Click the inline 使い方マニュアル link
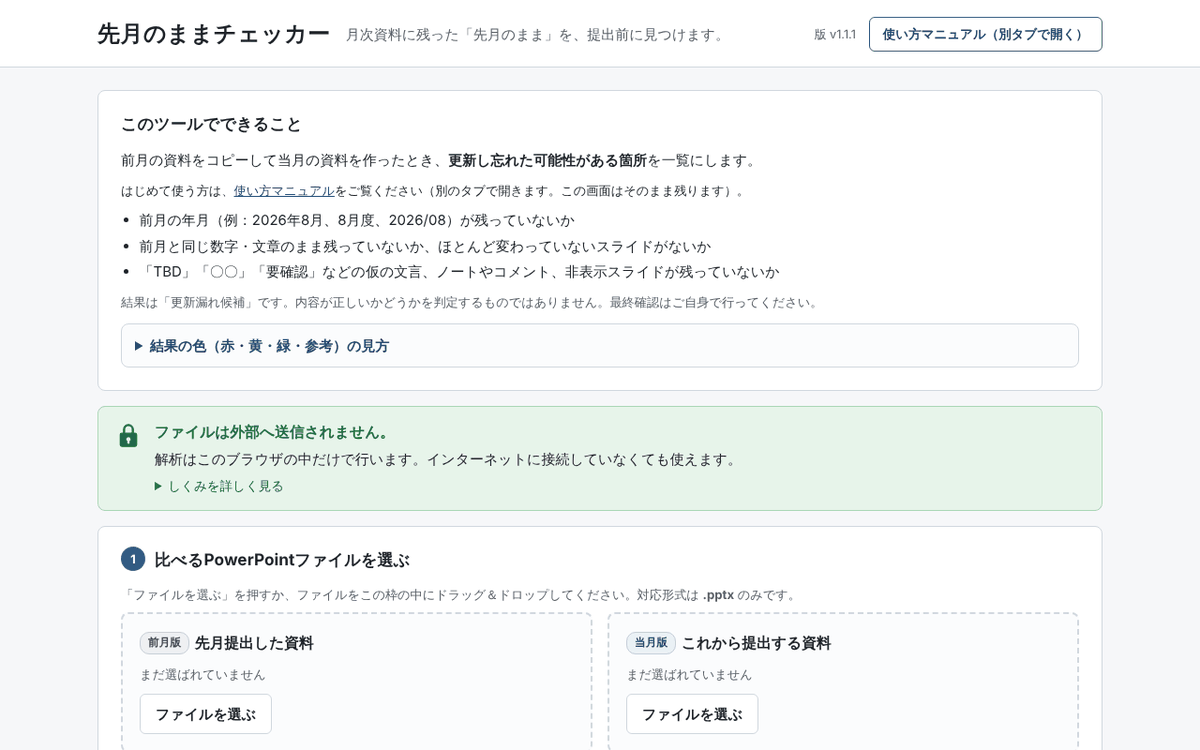1200x750 pixels. point(284,191)
